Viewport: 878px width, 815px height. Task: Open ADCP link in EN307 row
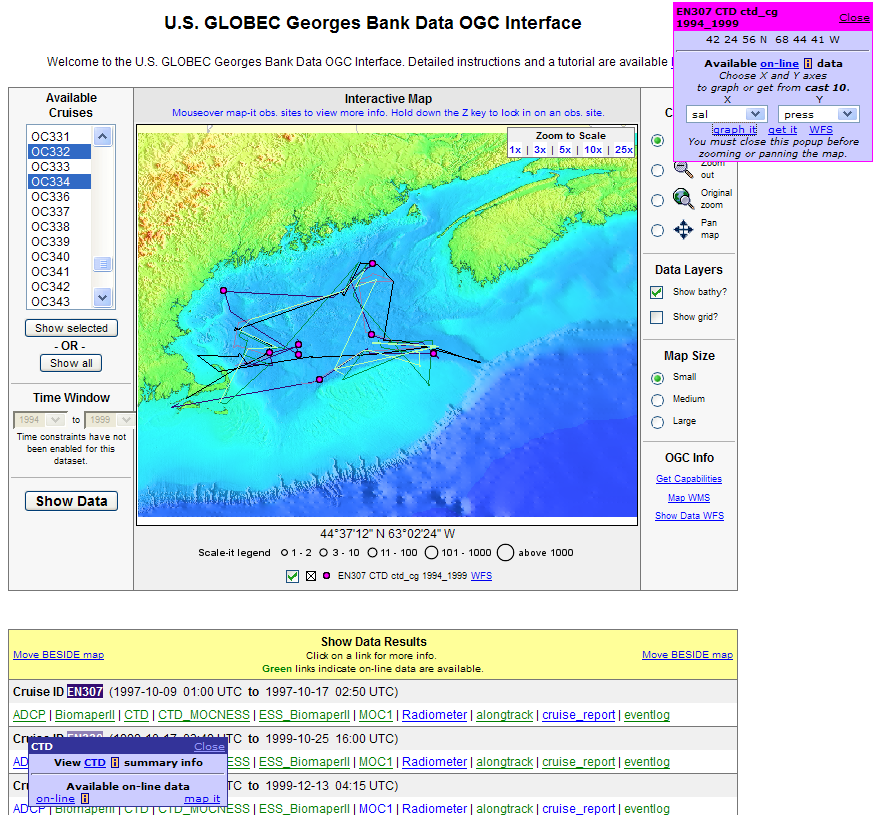click(29, 715)
